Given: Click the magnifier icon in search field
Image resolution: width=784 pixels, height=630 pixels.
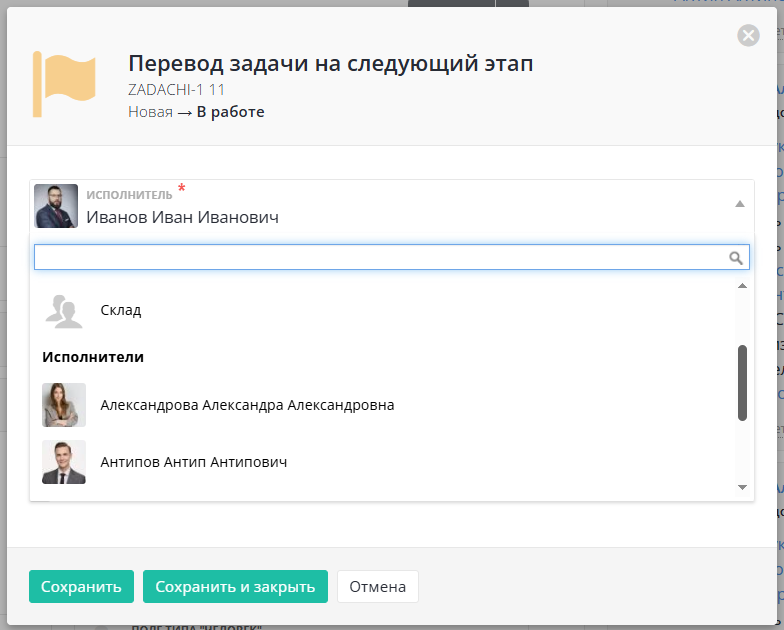Looking at the screenshot, I should [736, 258].
